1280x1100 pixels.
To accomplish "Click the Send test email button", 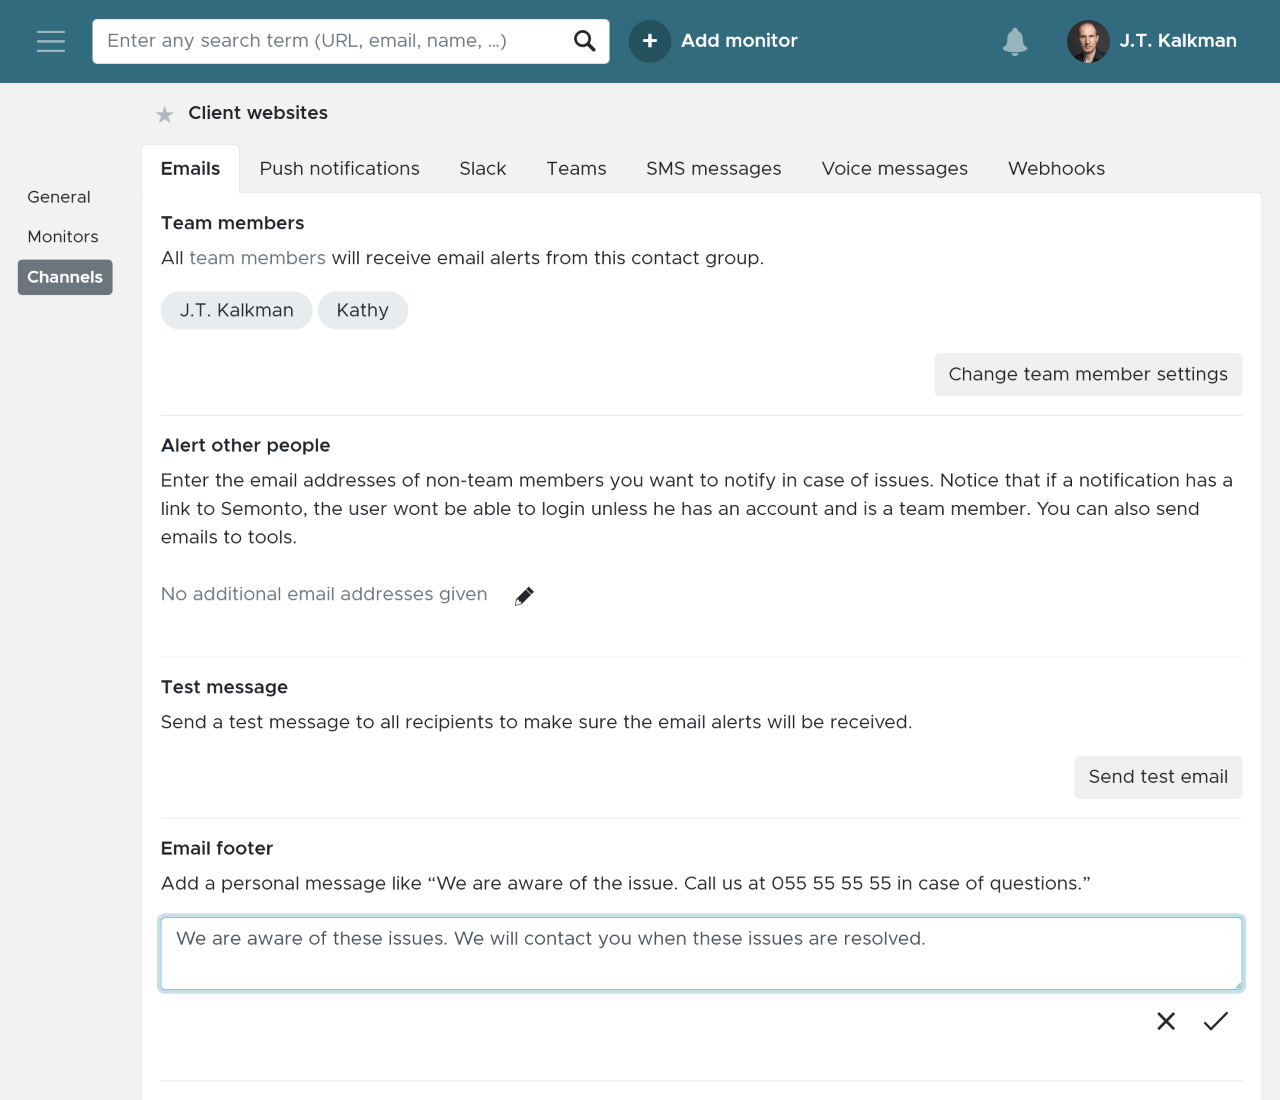I will 1158,777.
